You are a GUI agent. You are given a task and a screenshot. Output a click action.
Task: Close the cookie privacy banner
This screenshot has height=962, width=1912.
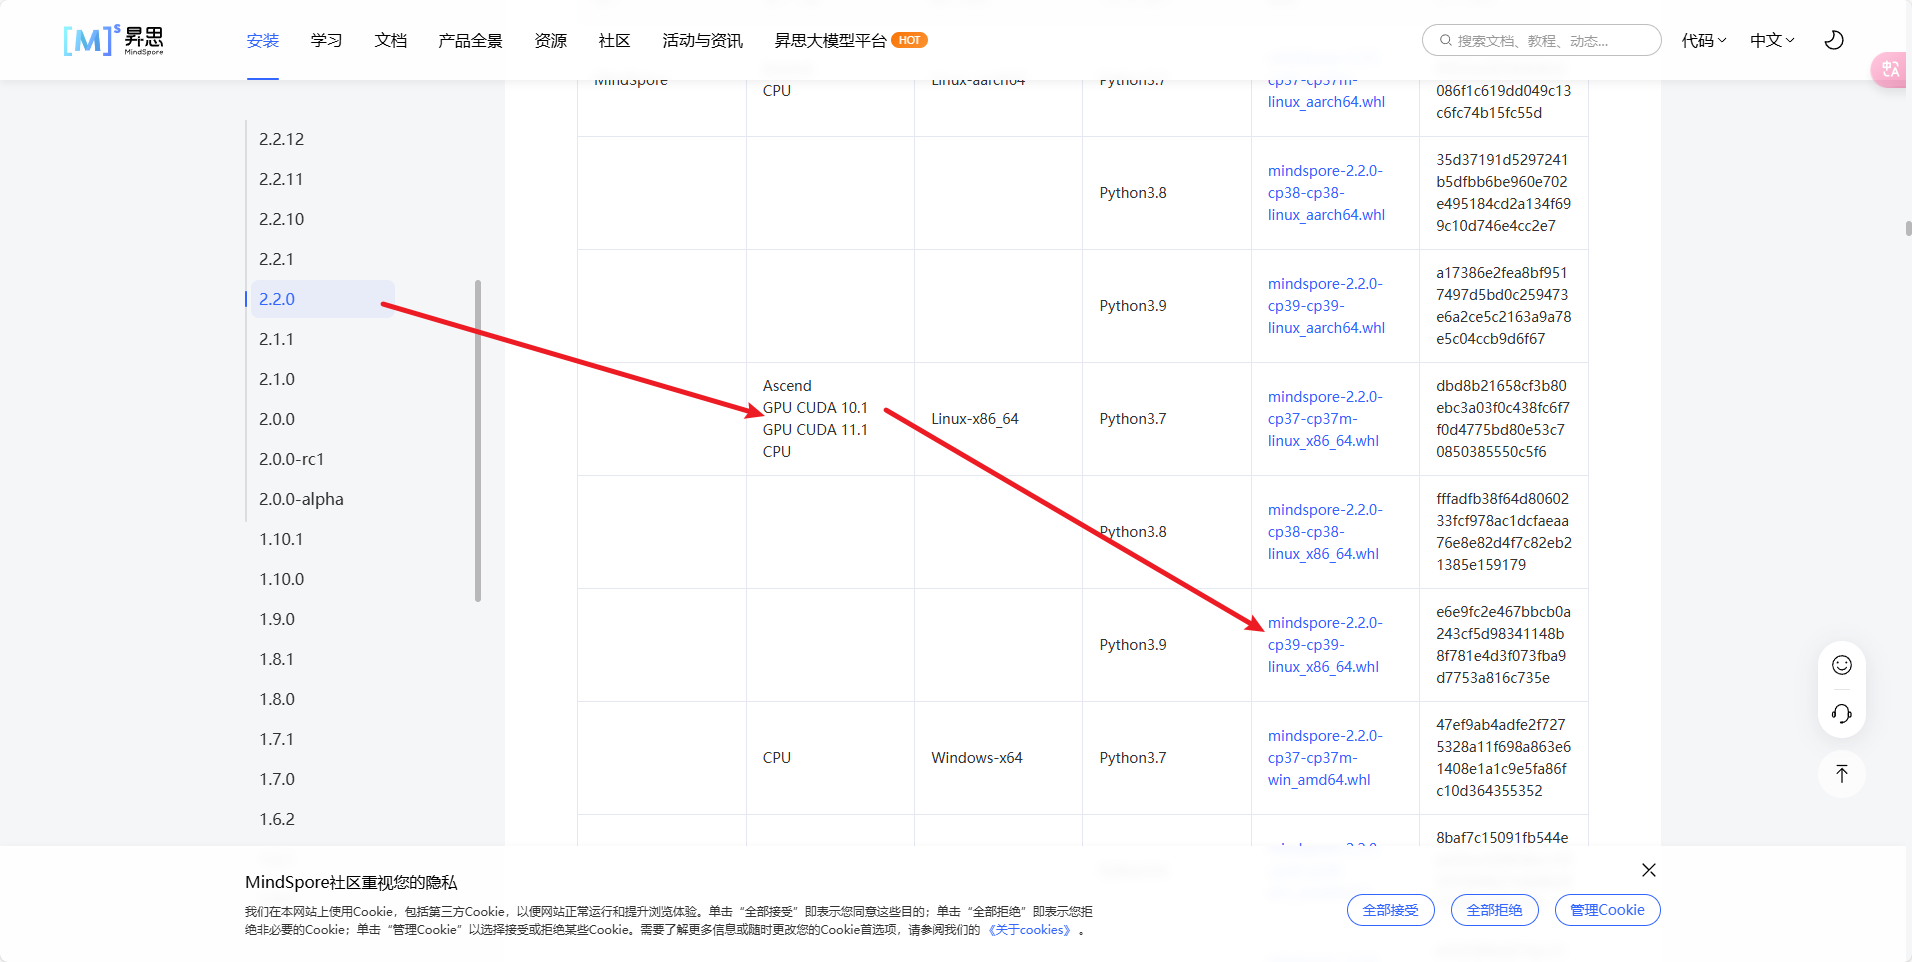(1649, 870)
